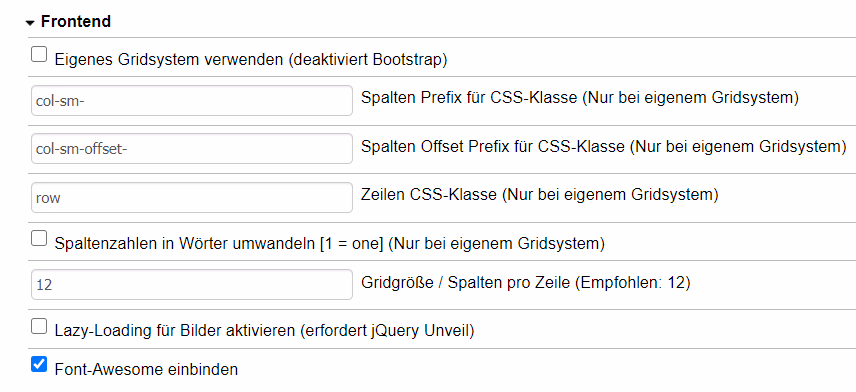Enable the Eigenes Gridsystem verwenden checkbox
Image resolution: width=856 pixels, height=392 pixels.
pyautogui.click(x=39, y=54)
